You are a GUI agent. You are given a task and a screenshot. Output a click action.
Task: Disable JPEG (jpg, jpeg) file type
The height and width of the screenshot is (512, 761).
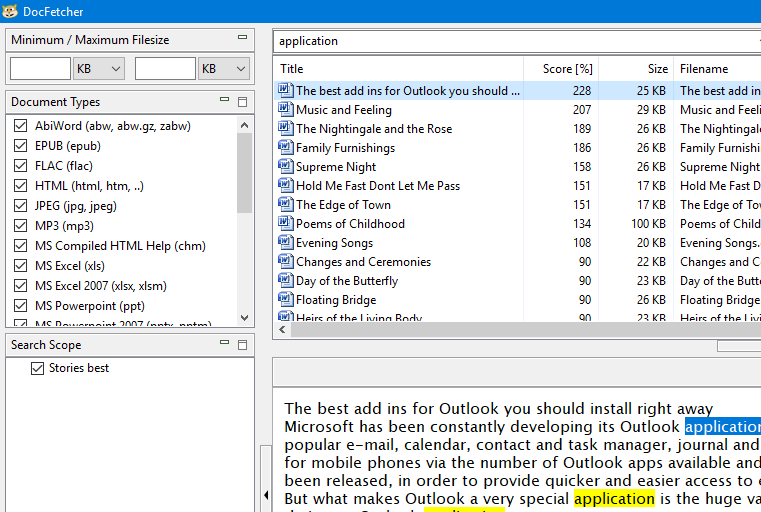coord(20,206)
